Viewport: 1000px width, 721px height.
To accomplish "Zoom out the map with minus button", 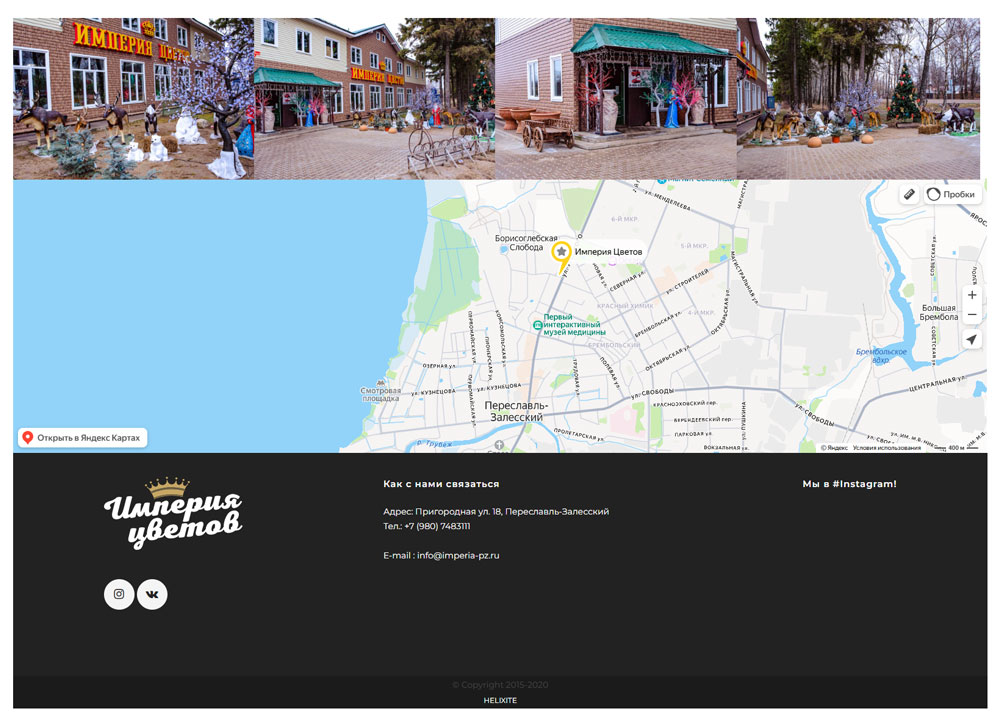I will coord(972,316).
